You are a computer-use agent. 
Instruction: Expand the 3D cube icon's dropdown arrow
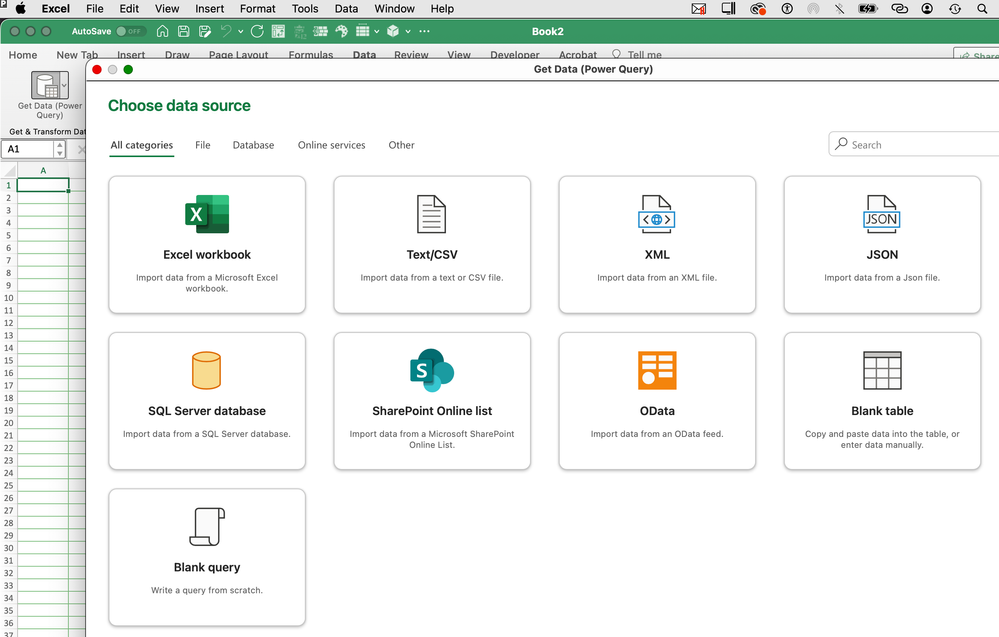point(408,31)
